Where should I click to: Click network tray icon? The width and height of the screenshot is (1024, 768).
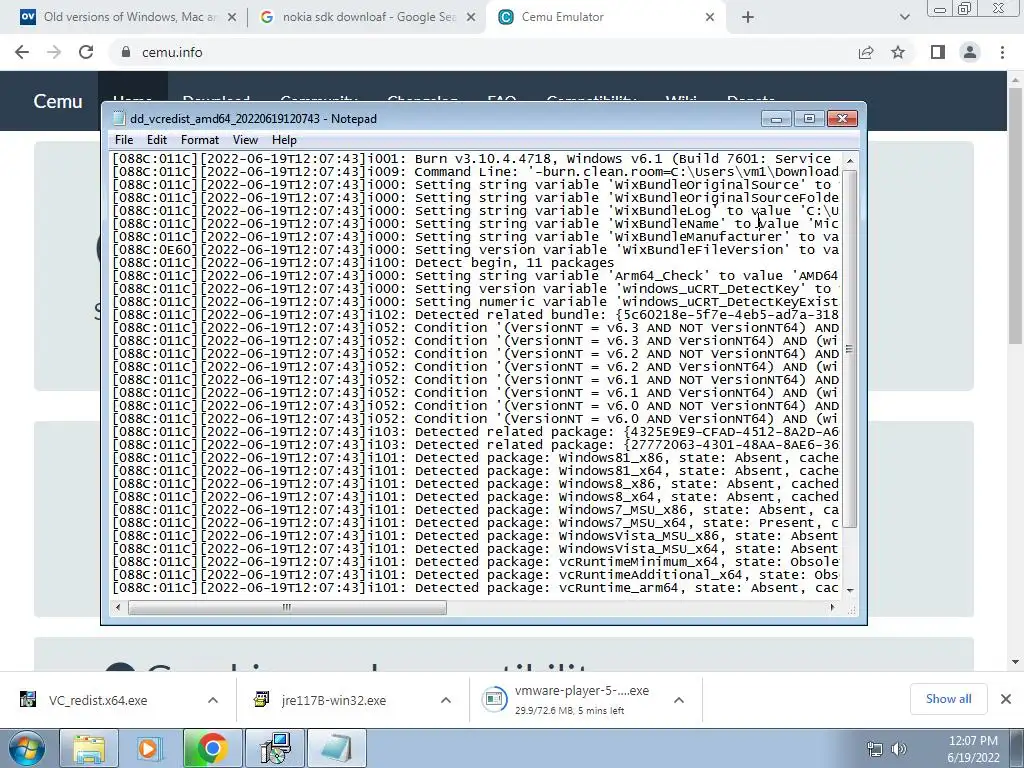(x=874, y=749)
